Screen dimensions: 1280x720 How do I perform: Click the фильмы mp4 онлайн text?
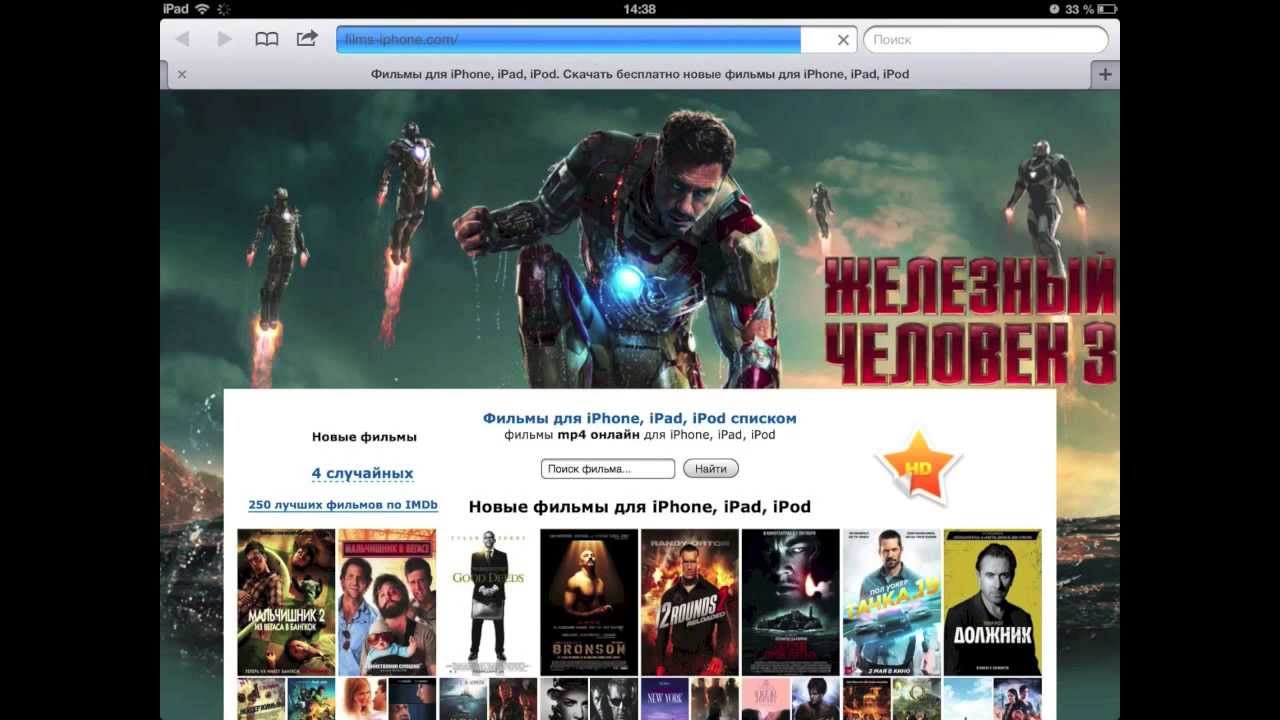(x=640, y=435)
